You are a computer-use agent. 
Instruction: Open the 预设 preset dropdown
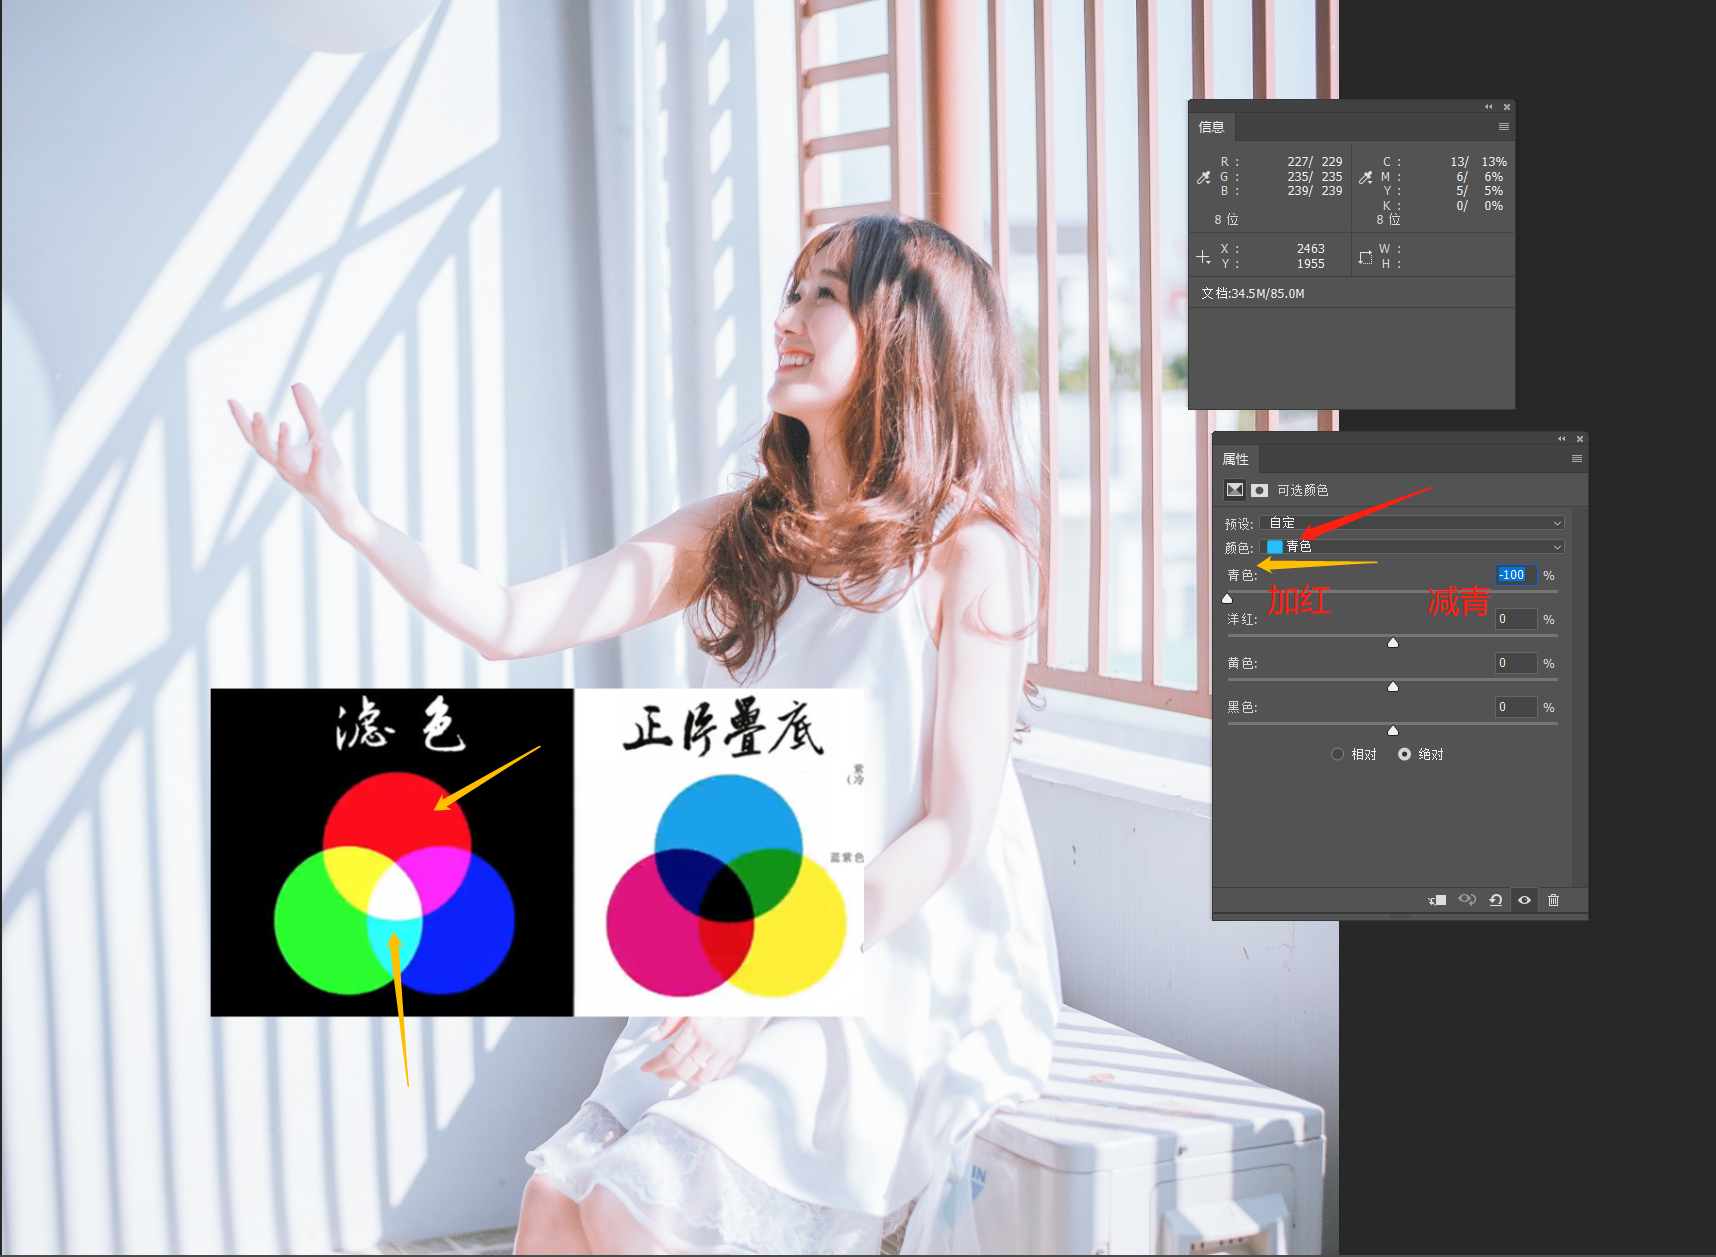point(1411,523)
